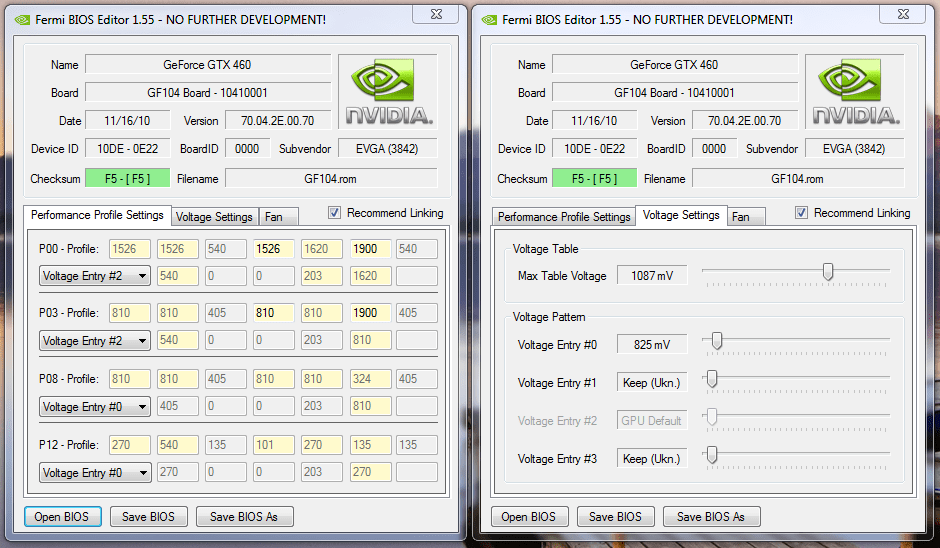Click the Device ID field in left window
The height and width of the screenshot is (548, 940).
[x=128, y=149]
